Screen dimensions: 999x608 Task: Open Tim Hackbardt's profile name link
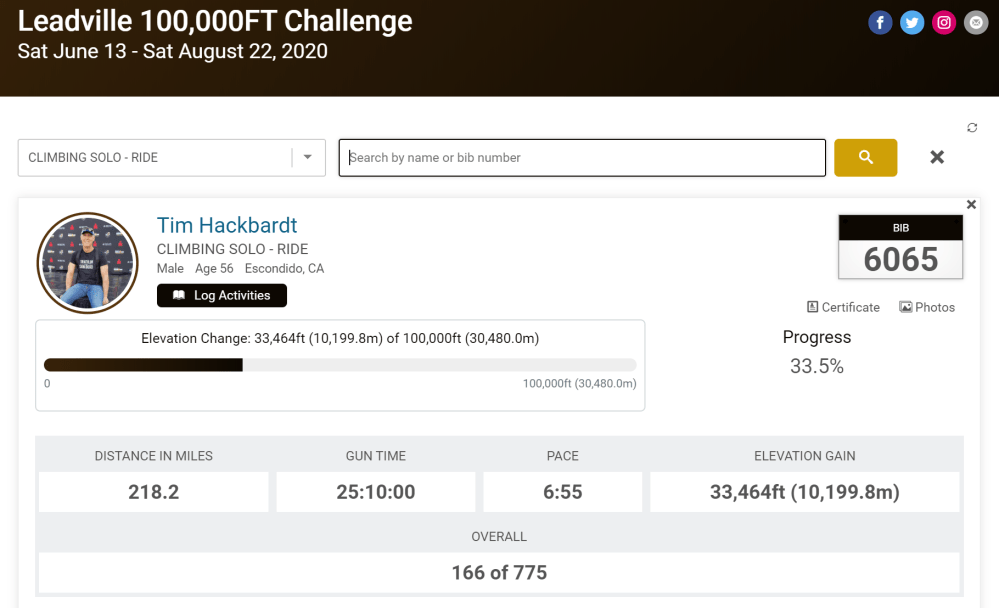click(x=227, y=225)
